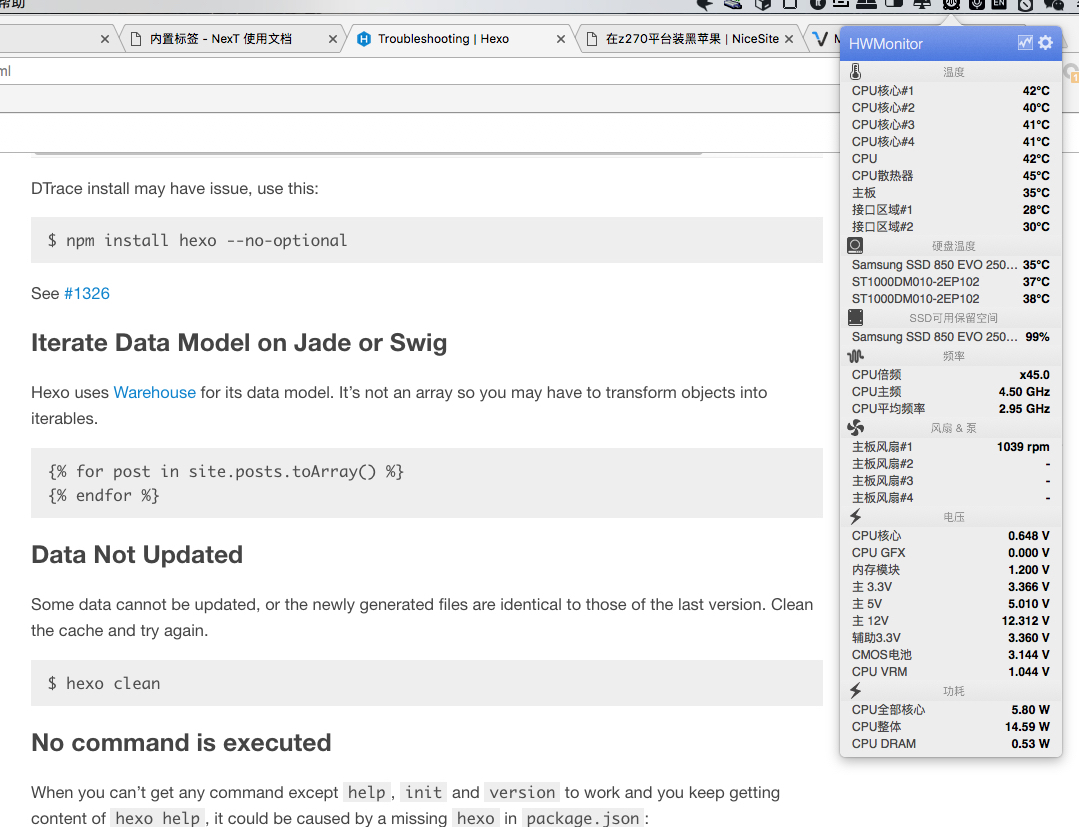Open the HWMonitor graph view icon
Viewport: 1079px width, 827px height.
1025,43
